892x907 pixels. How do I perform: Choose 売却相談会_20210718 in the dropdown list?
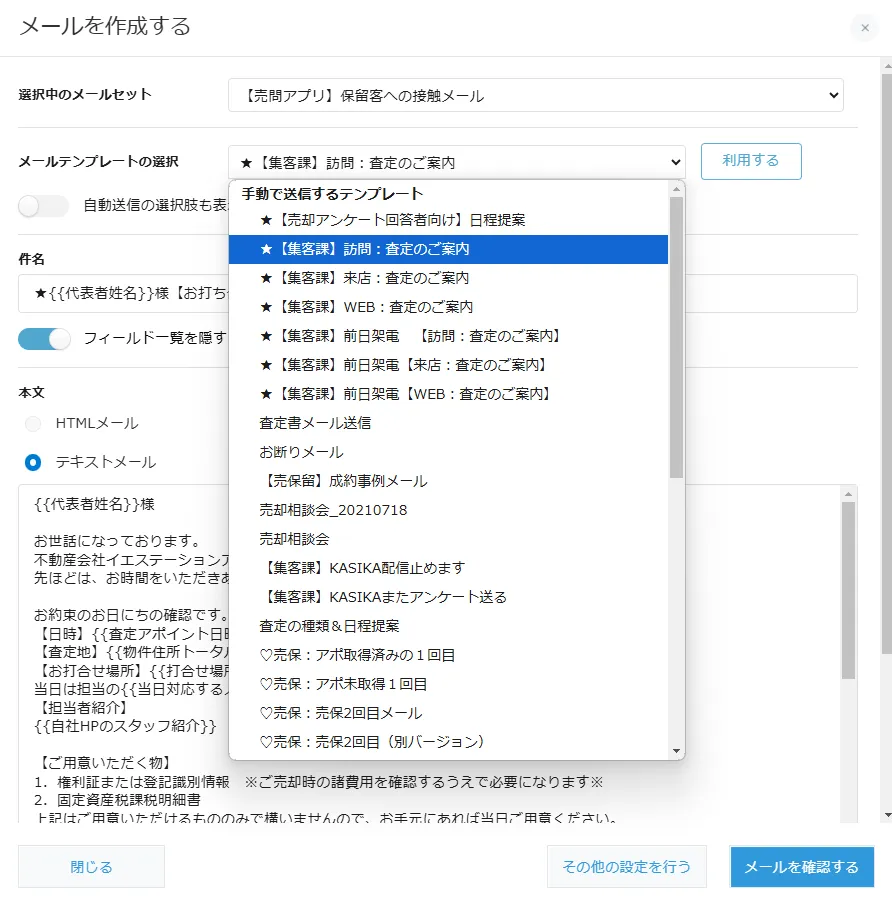pos(333,510)
